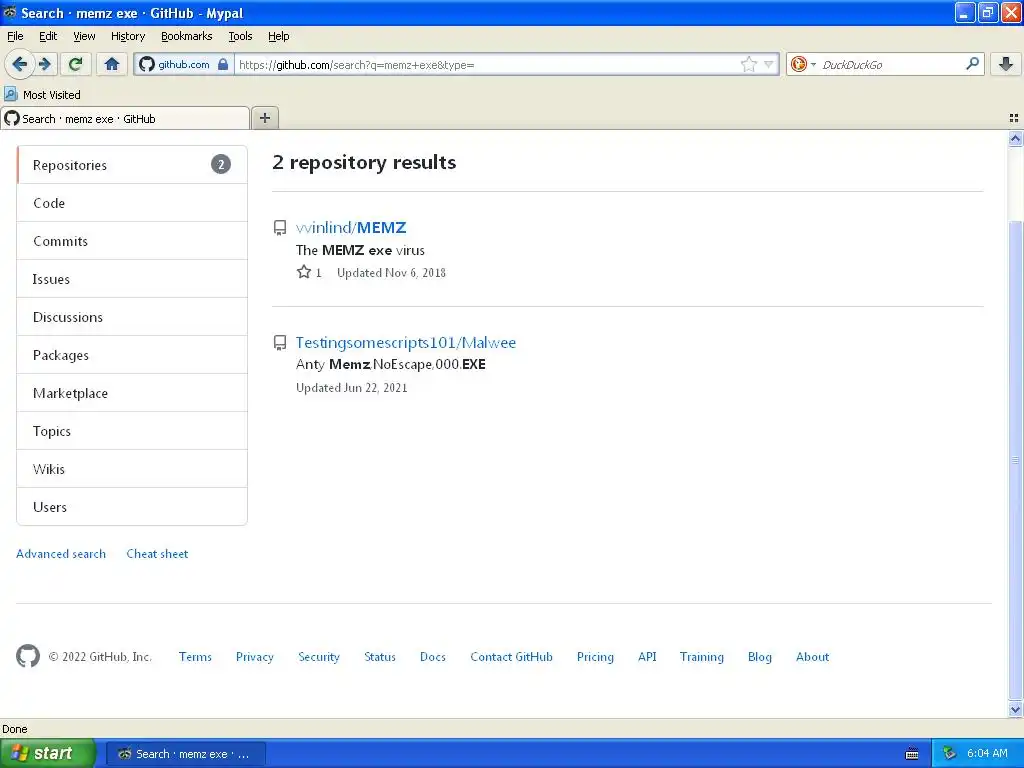Select the Wikis search filter
1024x768 pixels.
coord(132,469)
